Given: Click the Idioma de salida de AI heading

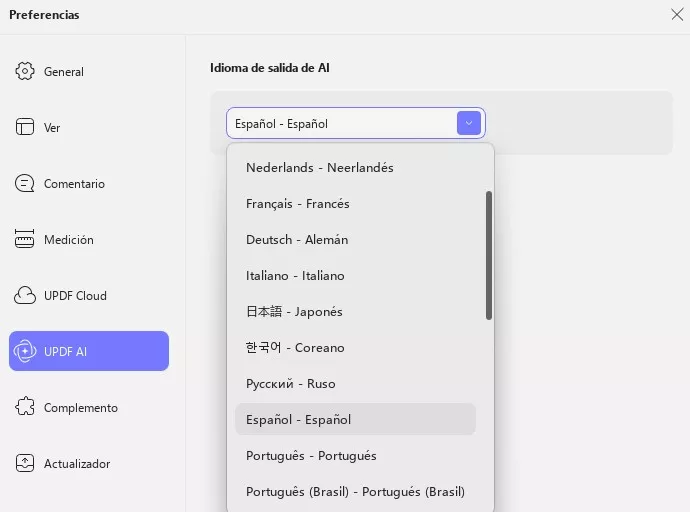Looking at the screenshot, I should coord(270,68).
